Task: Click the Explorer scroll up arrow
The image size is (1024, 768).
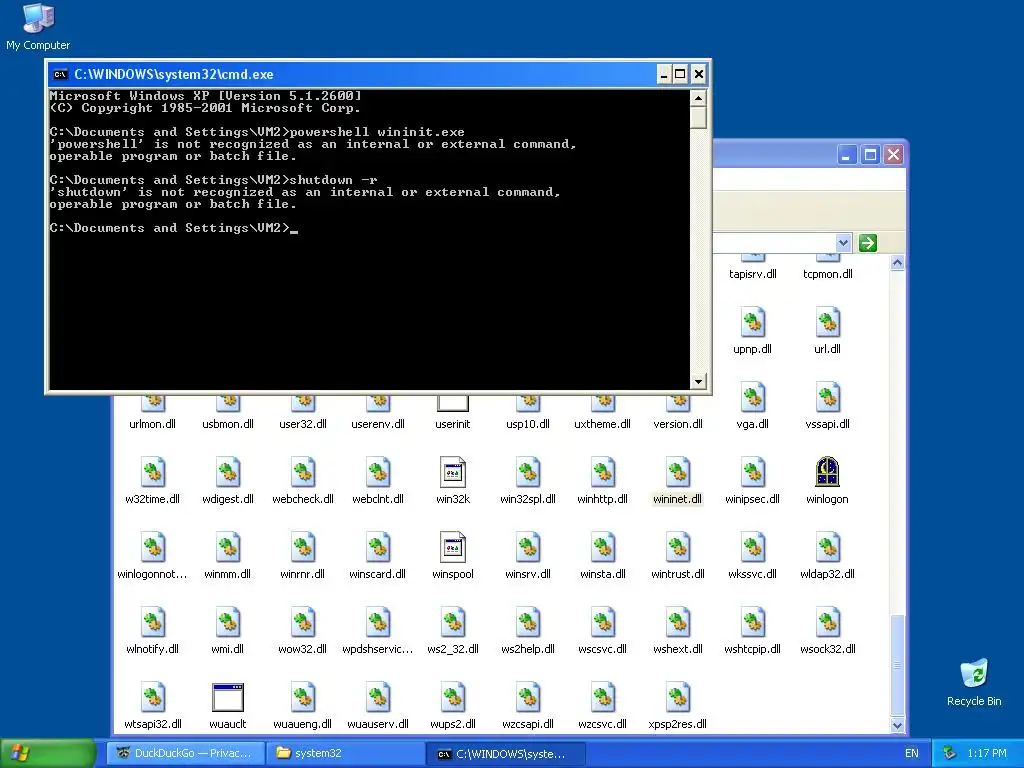Action: 897,263
